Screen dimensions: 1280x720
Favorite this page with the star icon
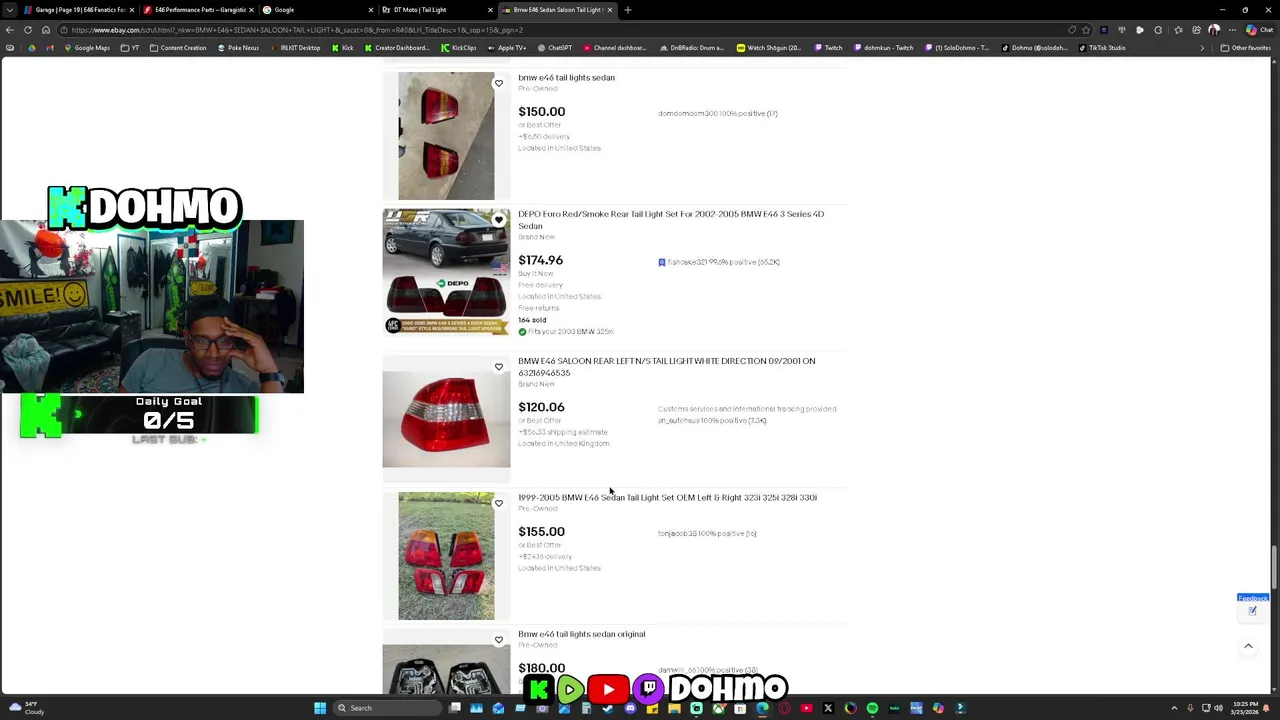[1085, 30]
